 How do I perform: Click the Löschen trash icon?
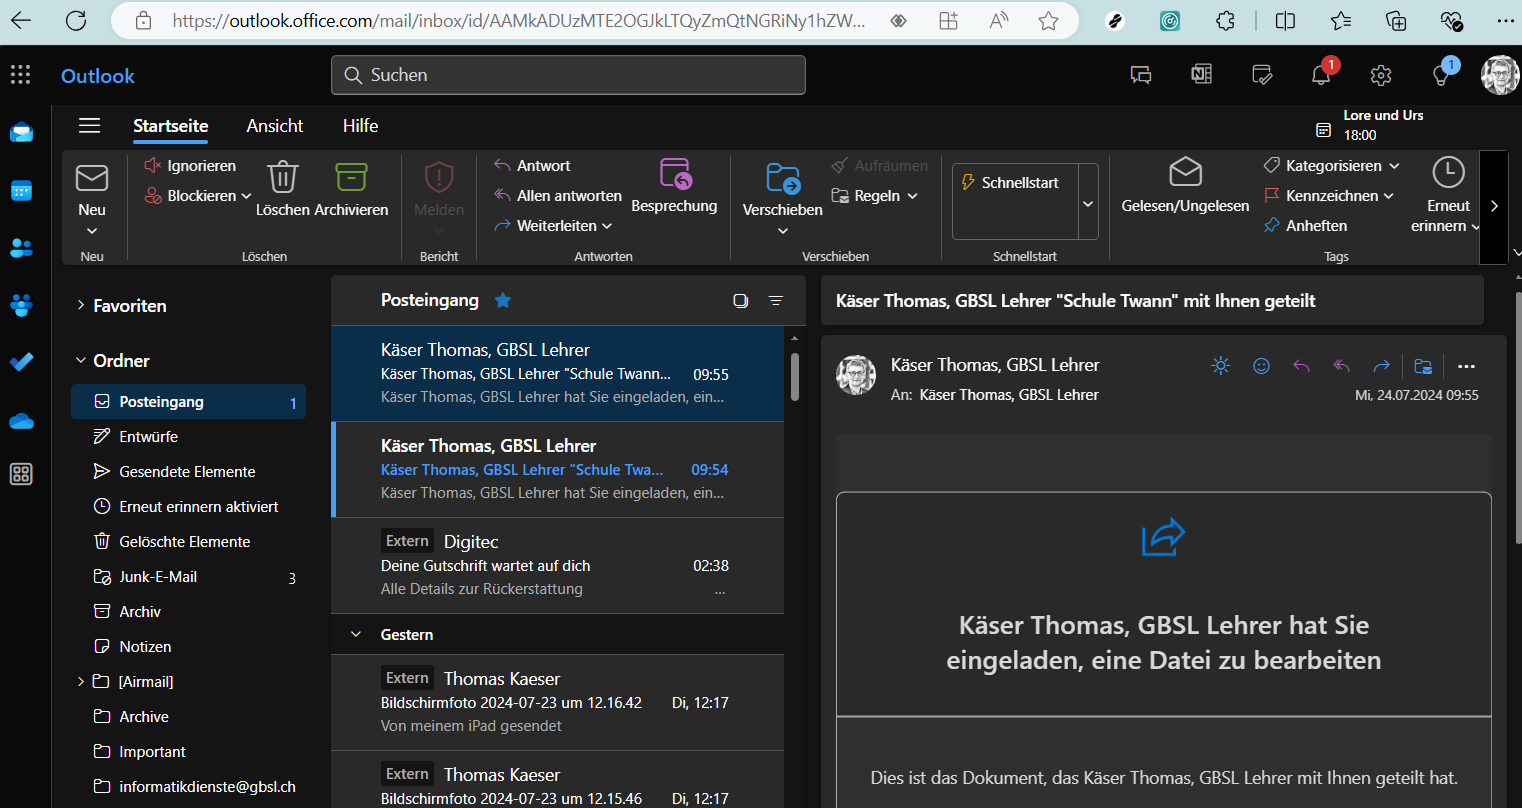283,178
